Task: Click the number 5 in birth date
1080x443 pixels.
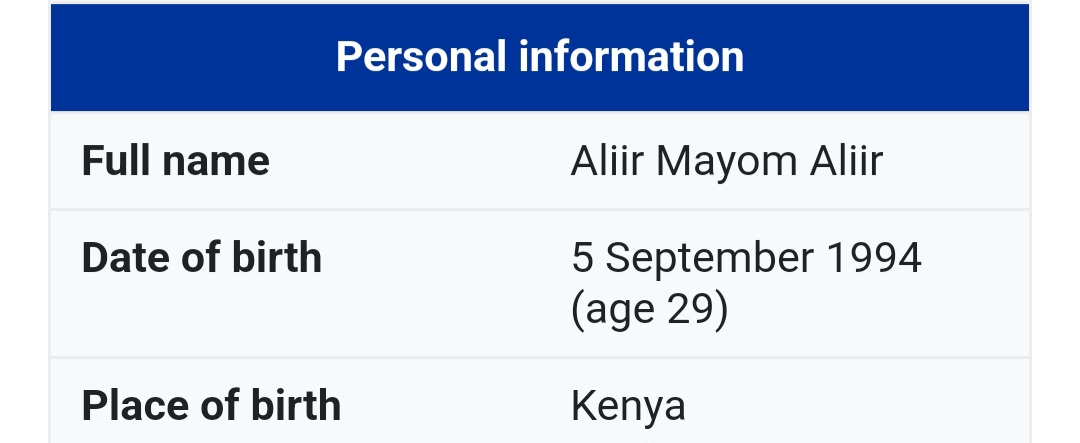Action: 582,258
